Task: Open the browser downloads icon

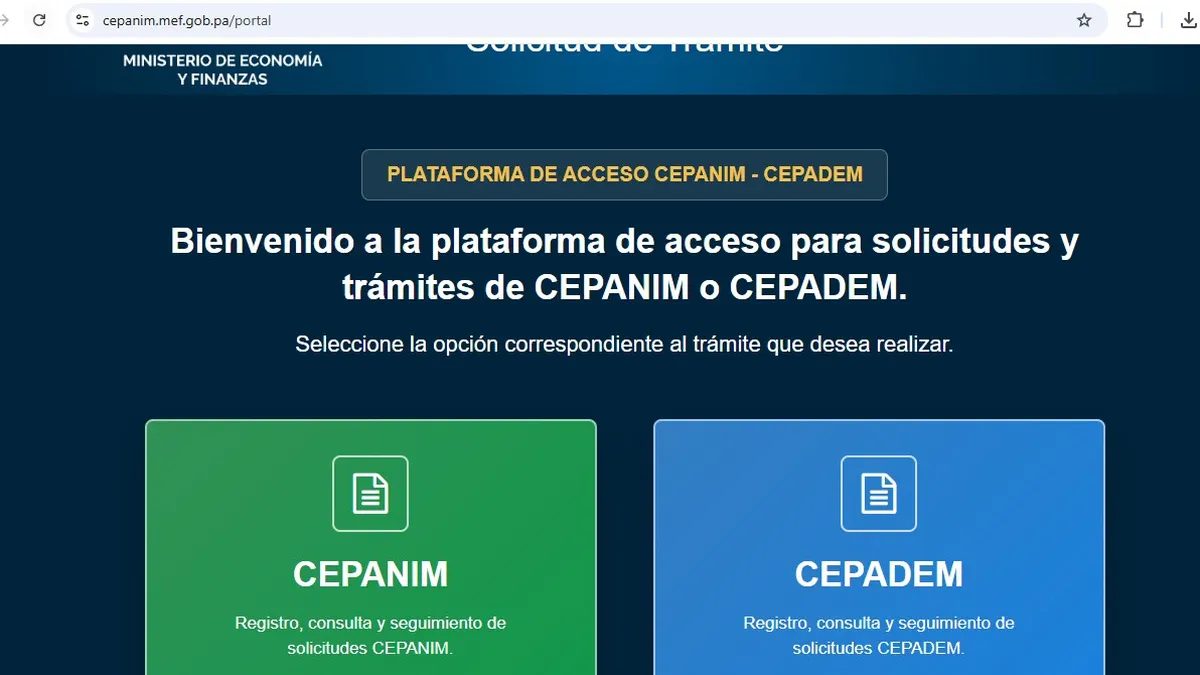Action: [x=1188, y=20]
